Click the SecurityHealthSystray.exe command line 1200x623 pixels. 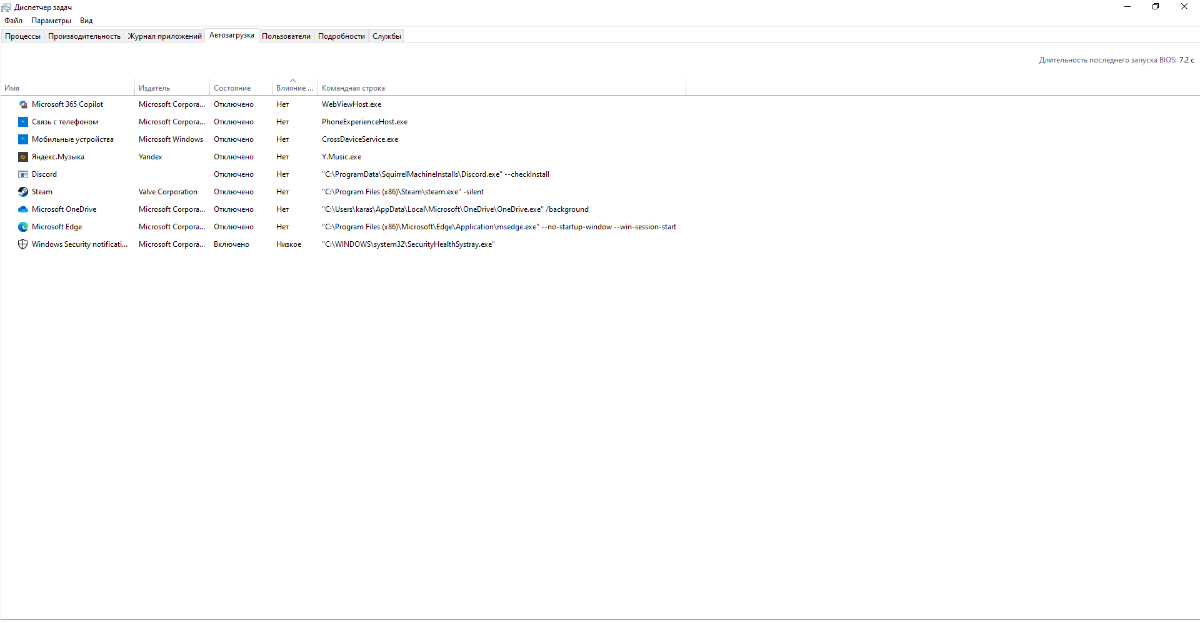(408, 244)
